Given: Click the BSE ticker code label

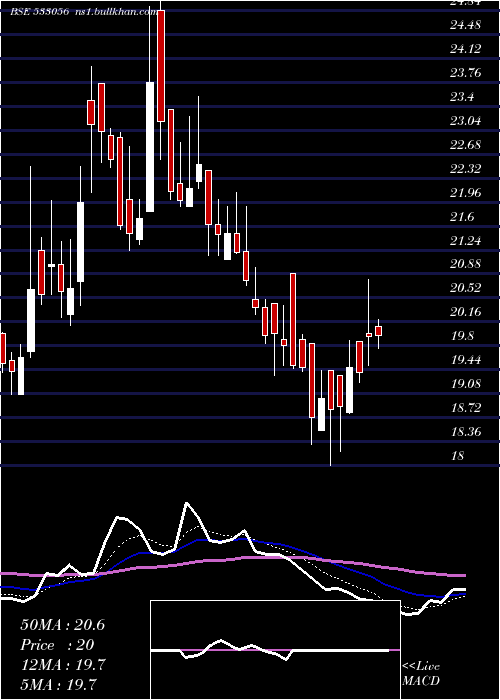Looking at the screenshot, I should pyautogui.click(x=40, y=12).
